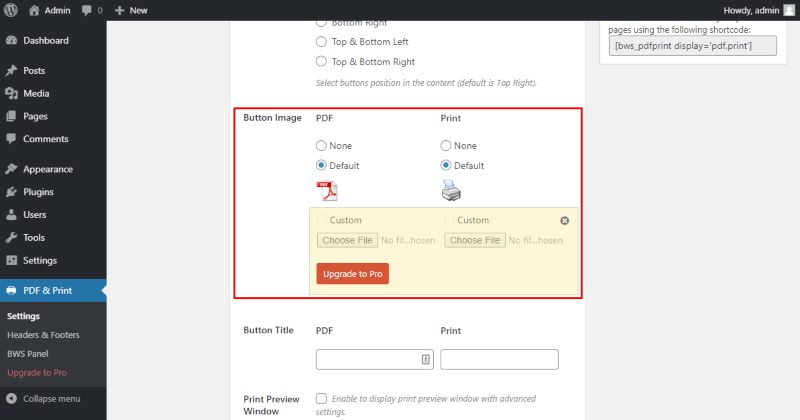Screen dimensions: 800x420
Task: Choose File for custom Print image
Action: [475, 240]
